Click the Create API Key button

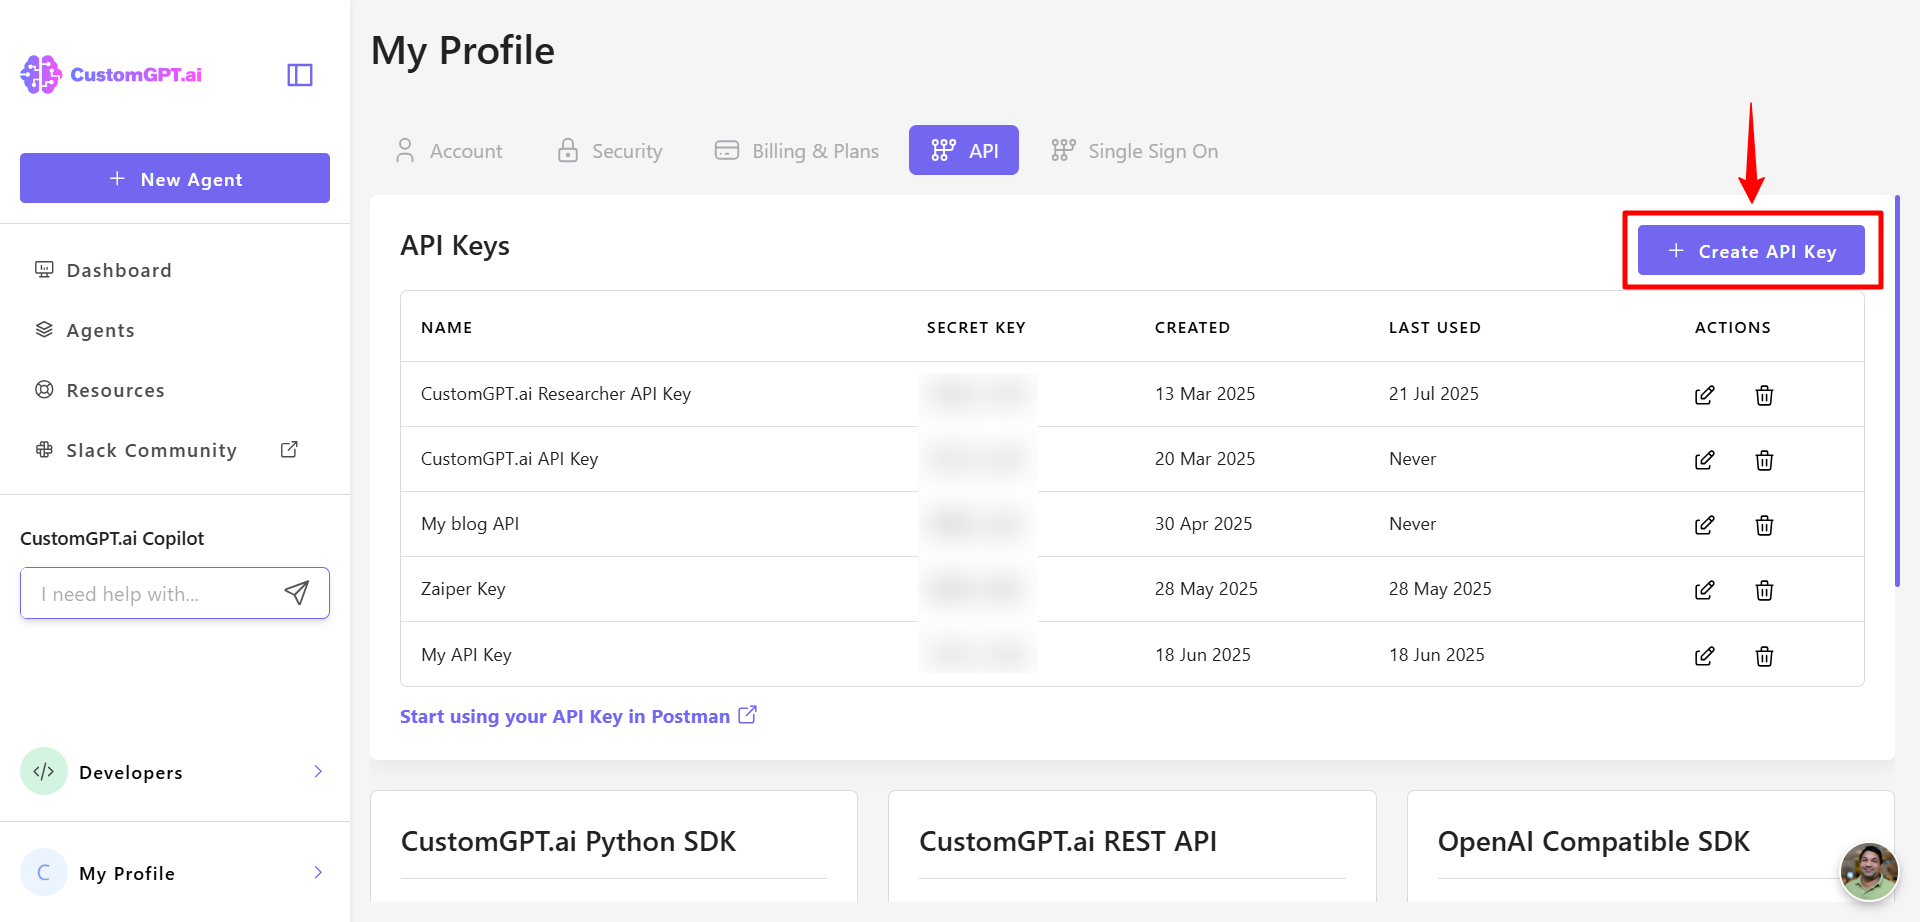[1751, 250]
